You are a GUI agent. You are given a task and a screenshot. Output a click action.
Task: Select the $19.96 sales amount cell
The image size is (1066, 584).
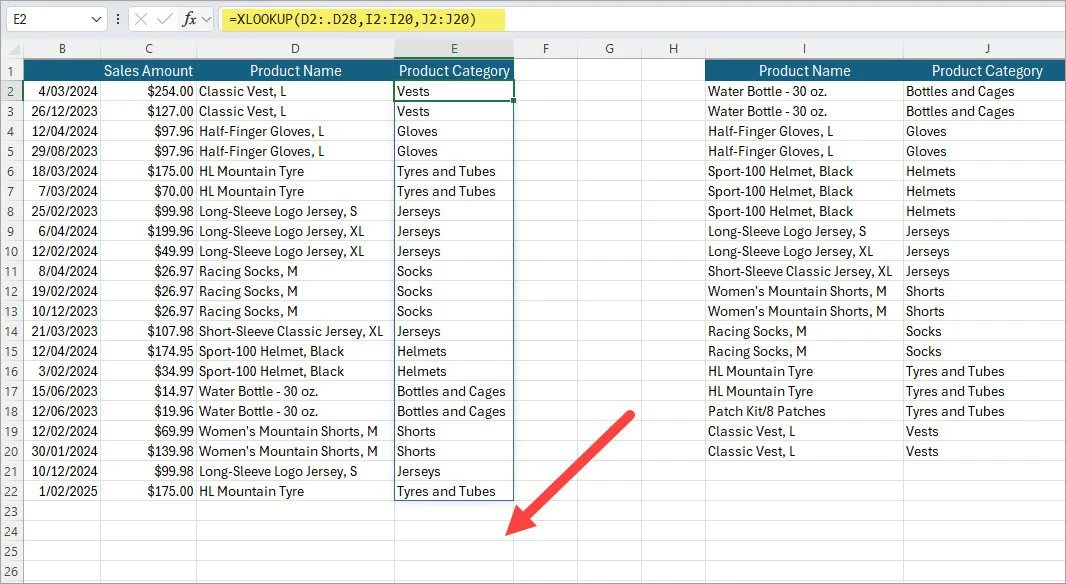pyautogui.click(x=149, y=411)
